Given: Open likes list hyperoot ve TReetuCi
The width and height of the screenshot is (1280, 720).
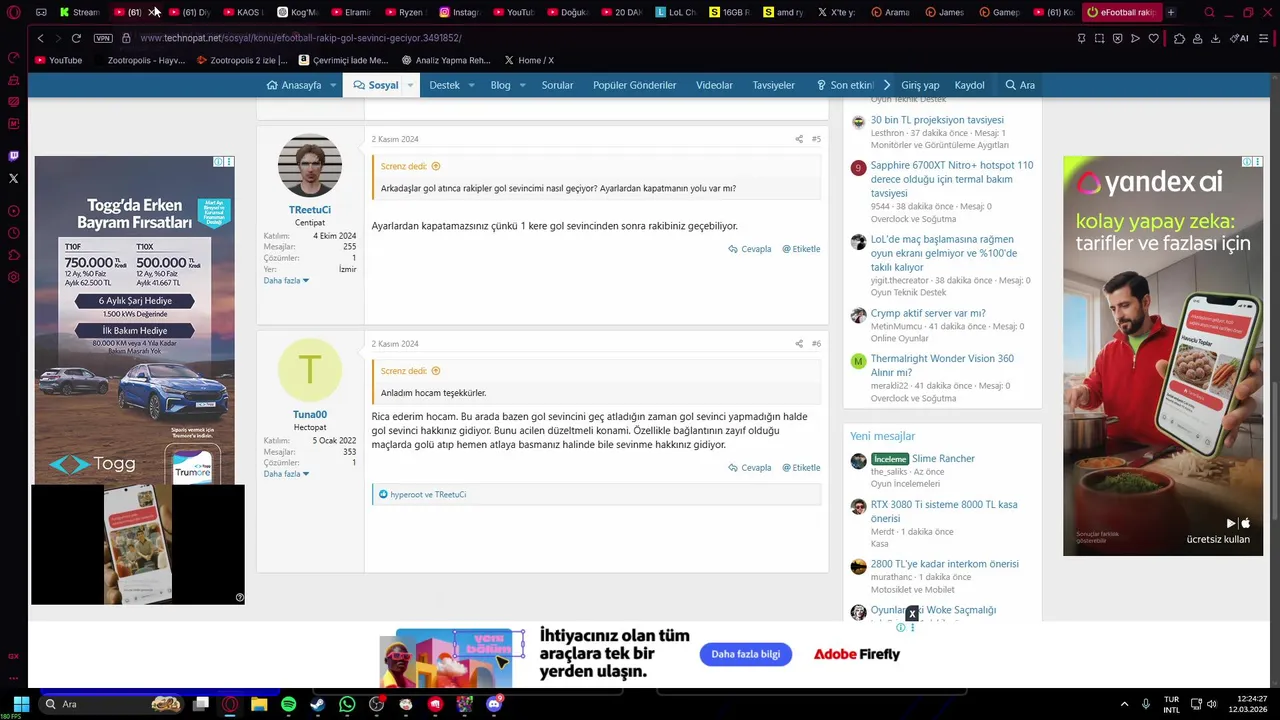Looking at the screenshot, I should pos(428,495).
